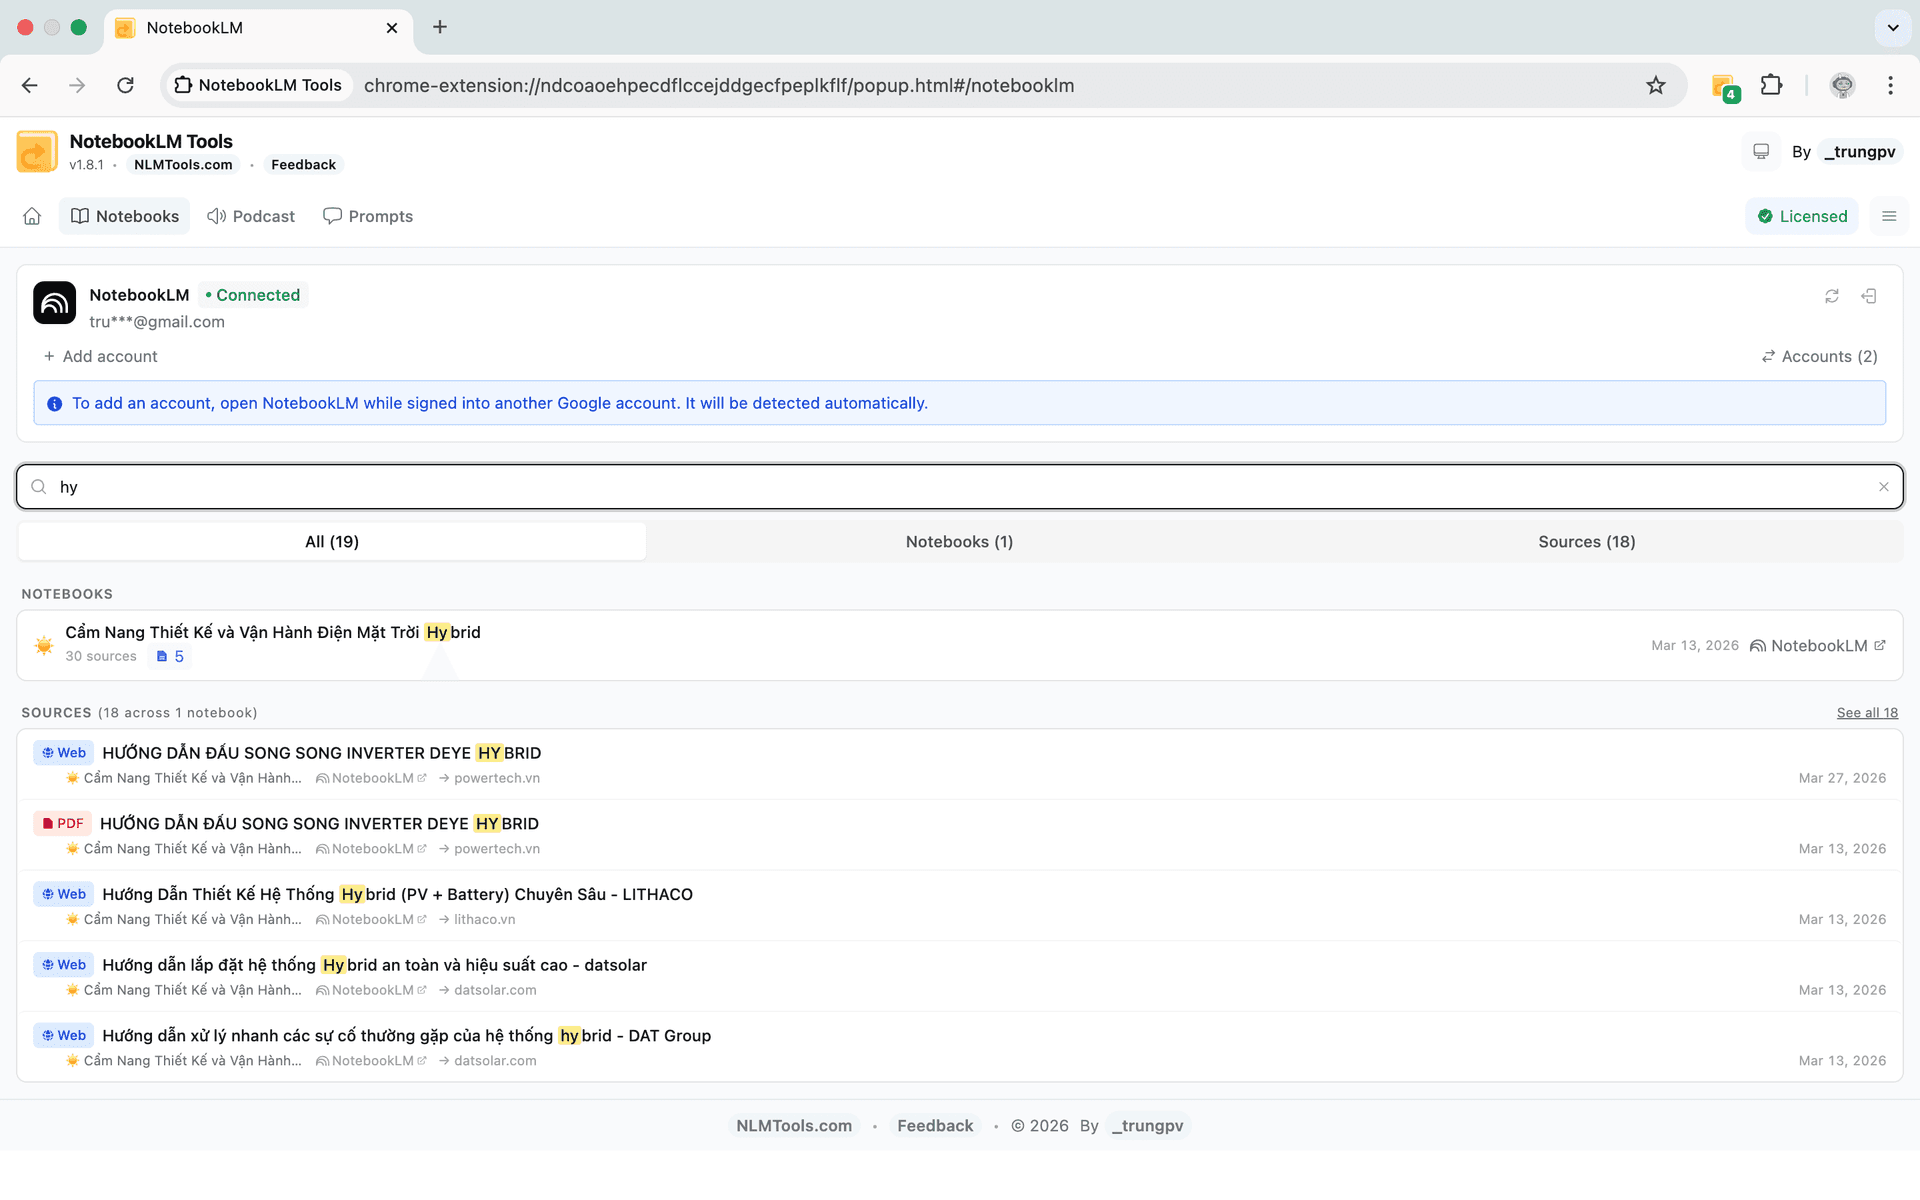Click the monitor icon next to _trungpv
Image resolution: width=1920 pixels, height=1200 pixels.
tap(1761, 151)
